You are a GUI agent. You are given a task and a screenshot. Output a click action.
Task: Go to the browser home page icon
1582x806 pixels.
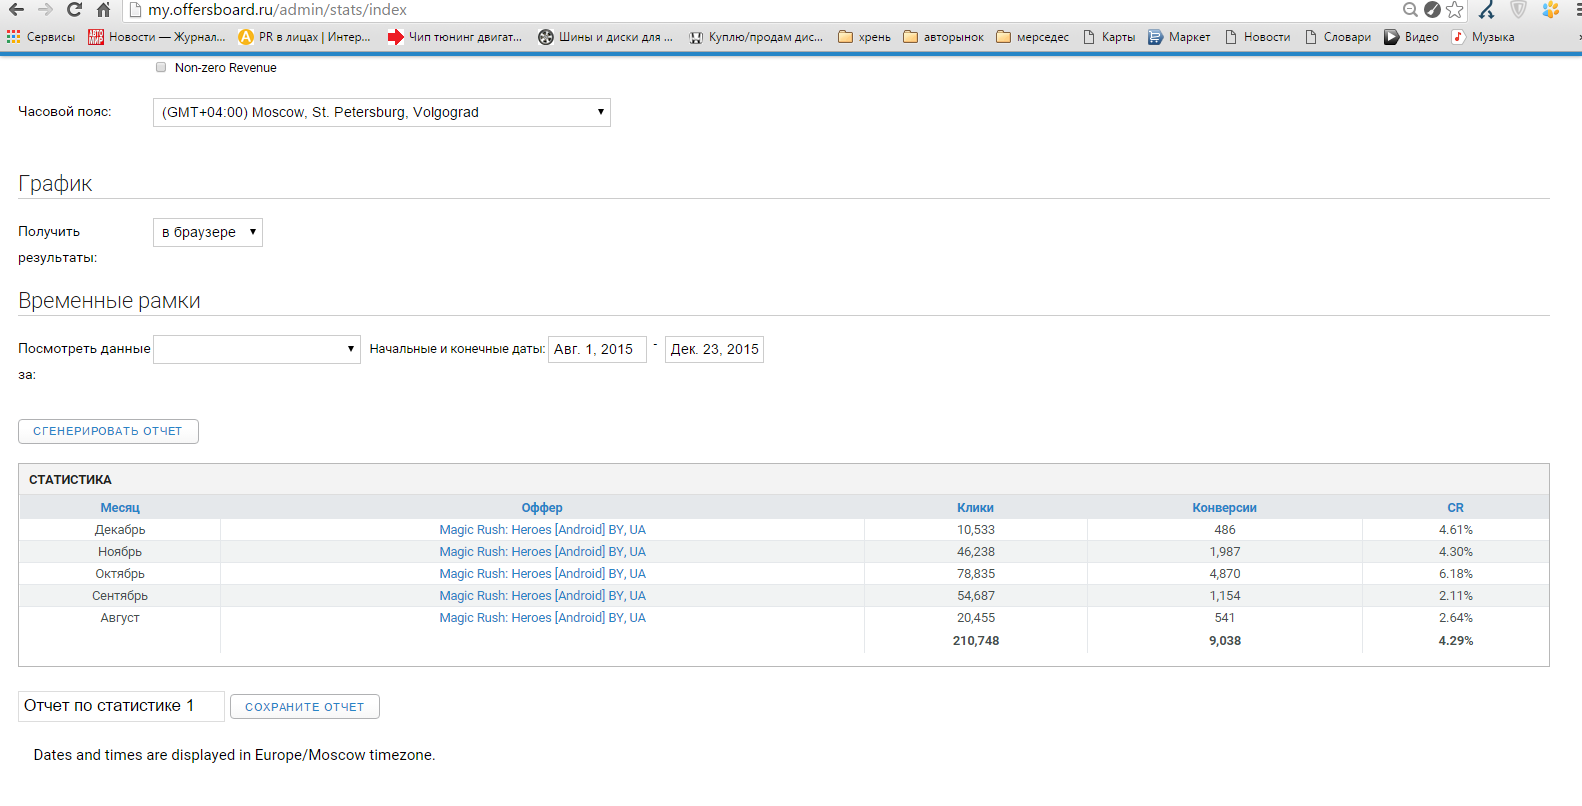click(x=103, y=10)
